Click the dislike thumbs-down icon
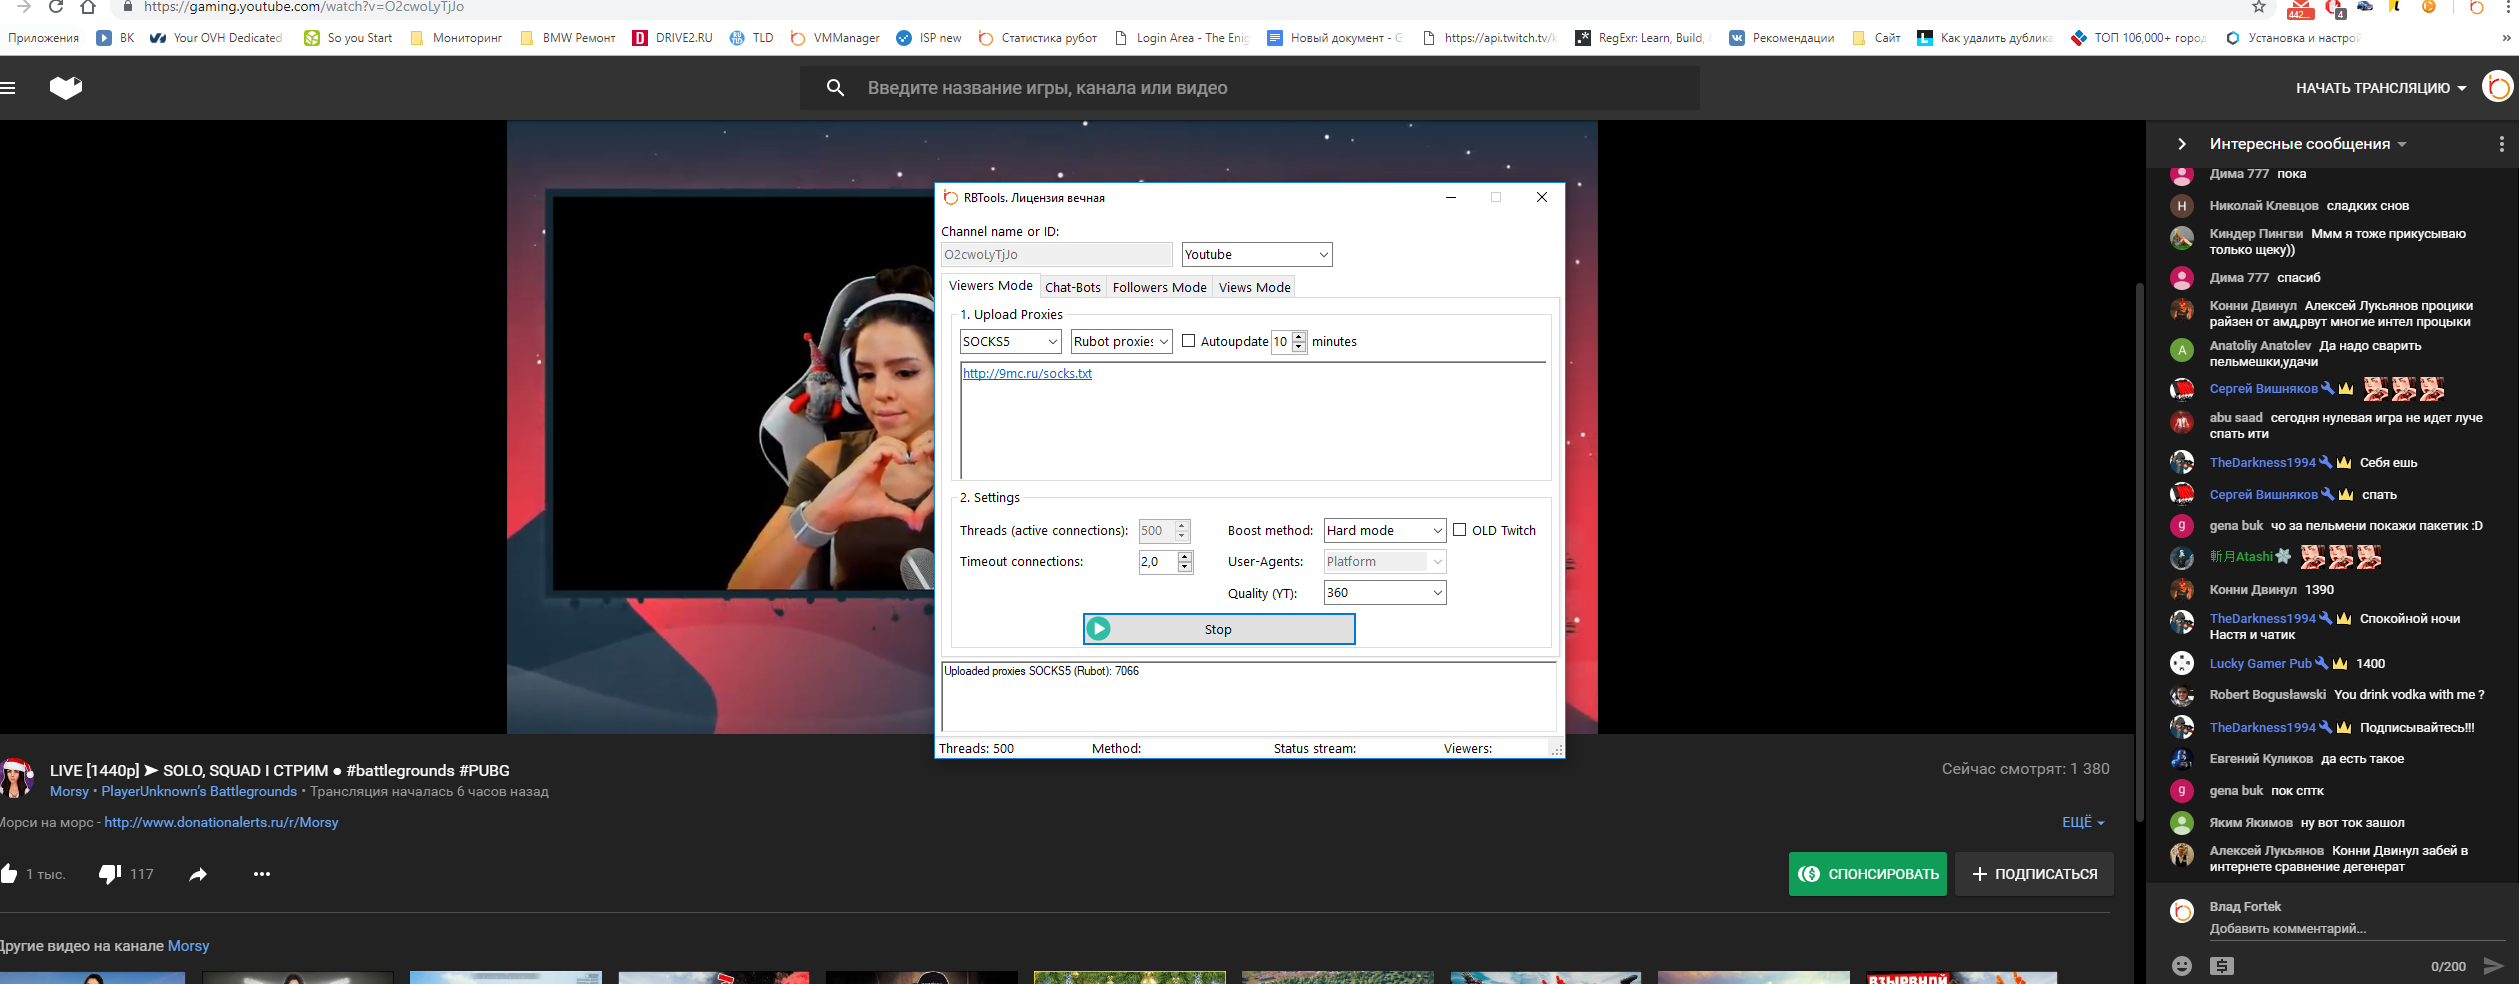 [110, 874]
